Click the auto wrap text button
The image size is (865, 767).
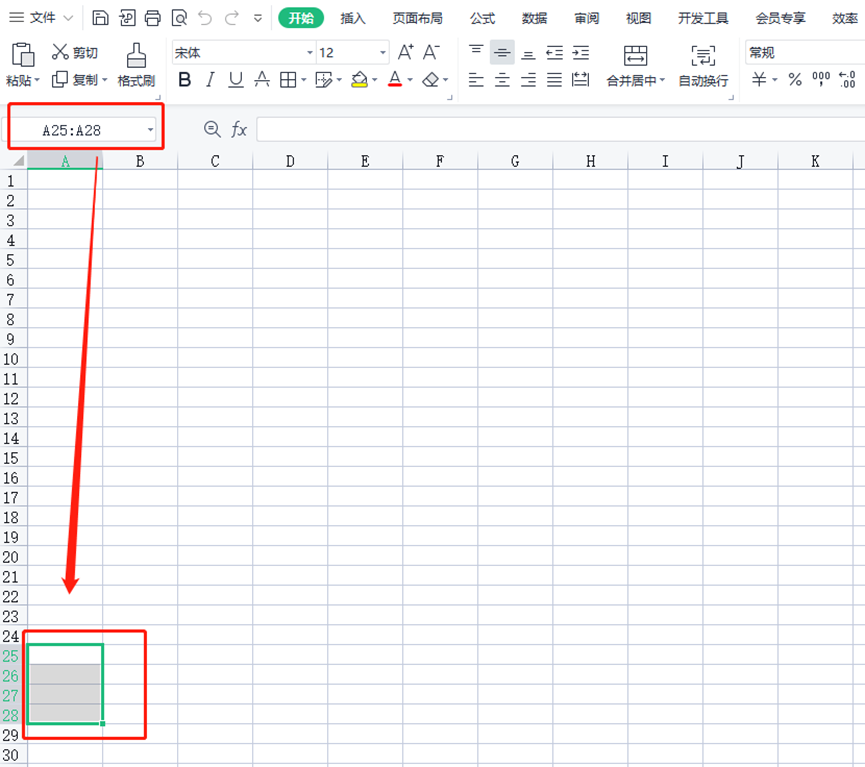(x=703, y=66)
